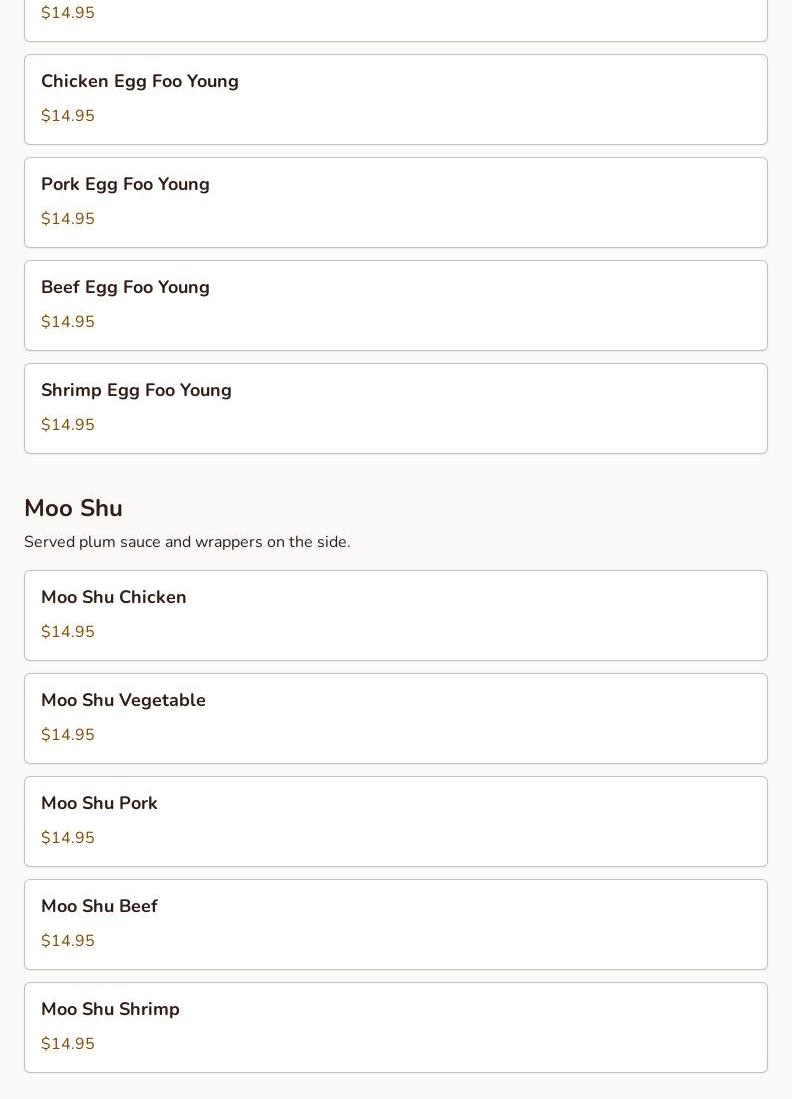
Task: Click the Moo Shu section heading
Action: tap(73, 508)
